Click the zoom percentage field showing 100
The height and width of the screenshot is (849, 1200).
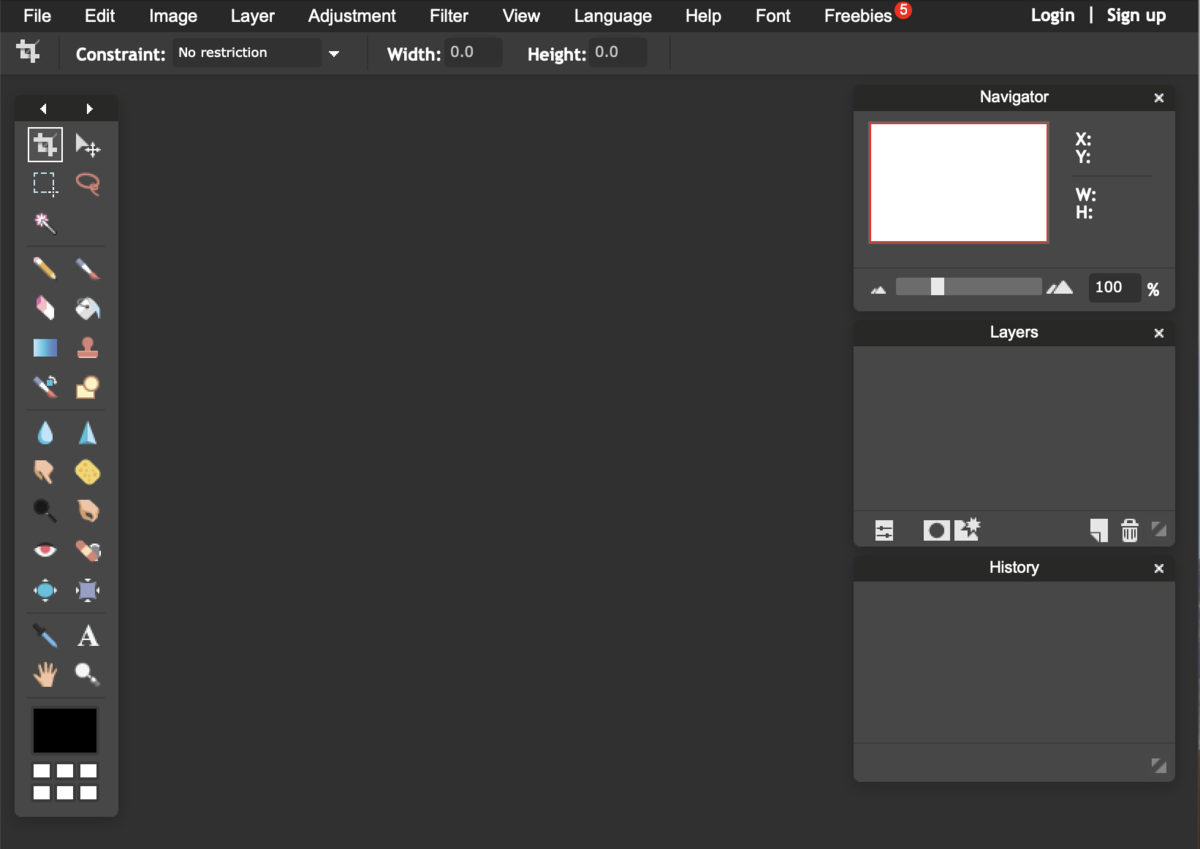[1114, 288]
